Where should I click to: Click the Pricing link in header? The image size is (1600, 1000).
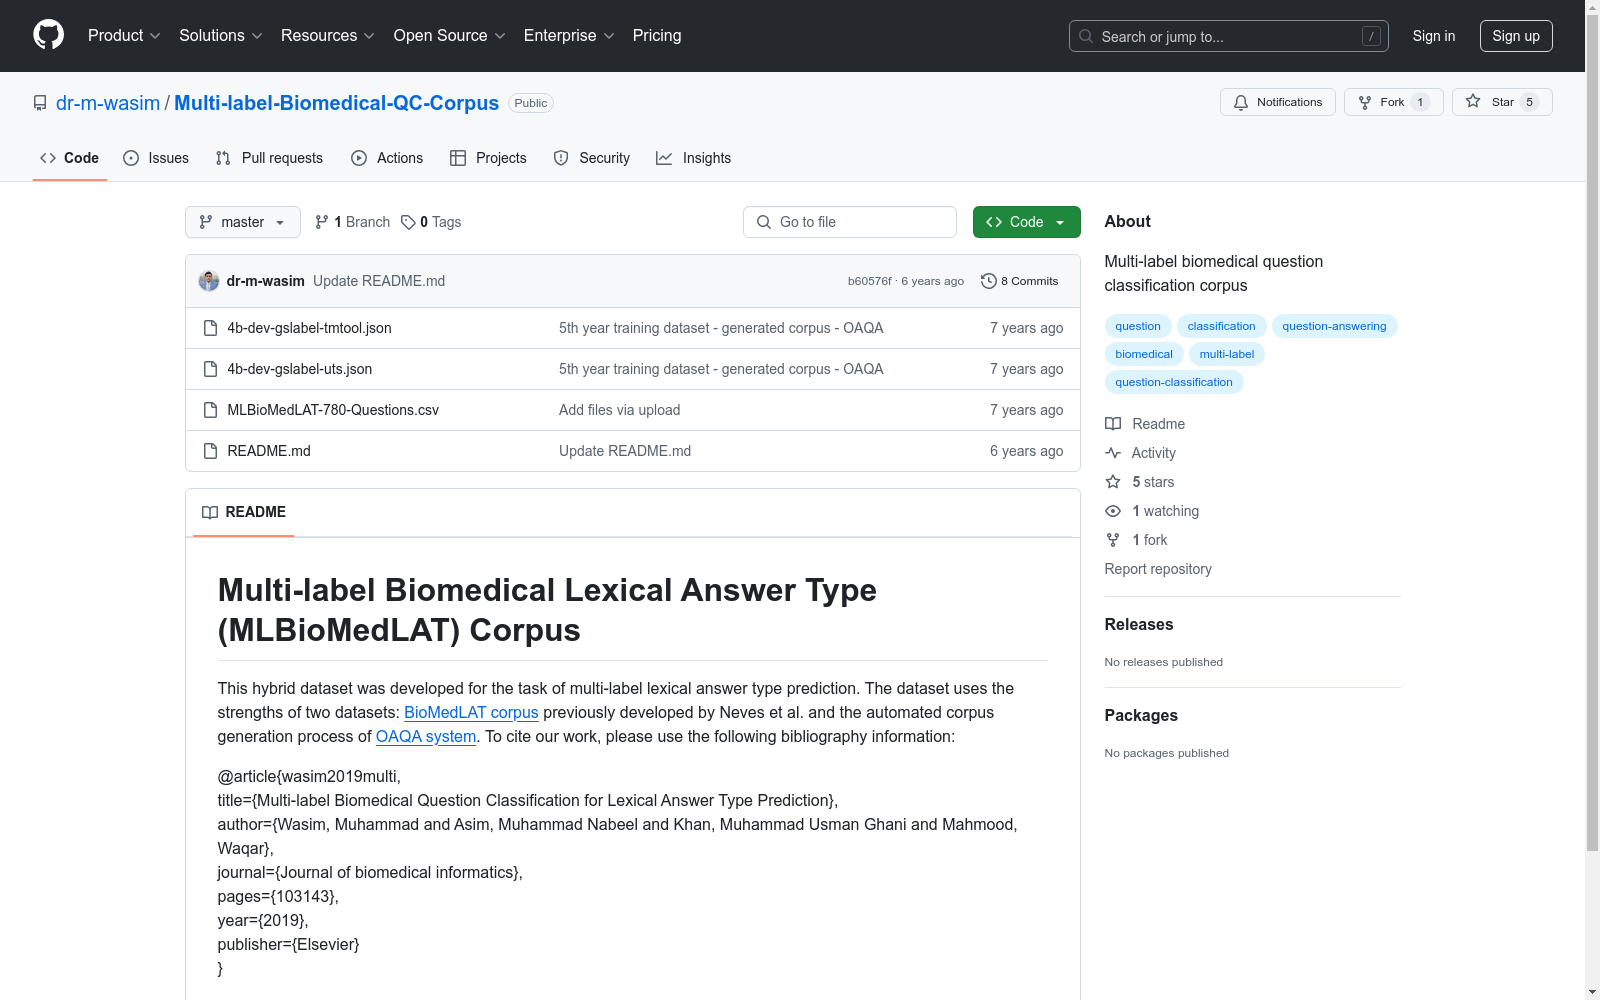pos(657,36)
